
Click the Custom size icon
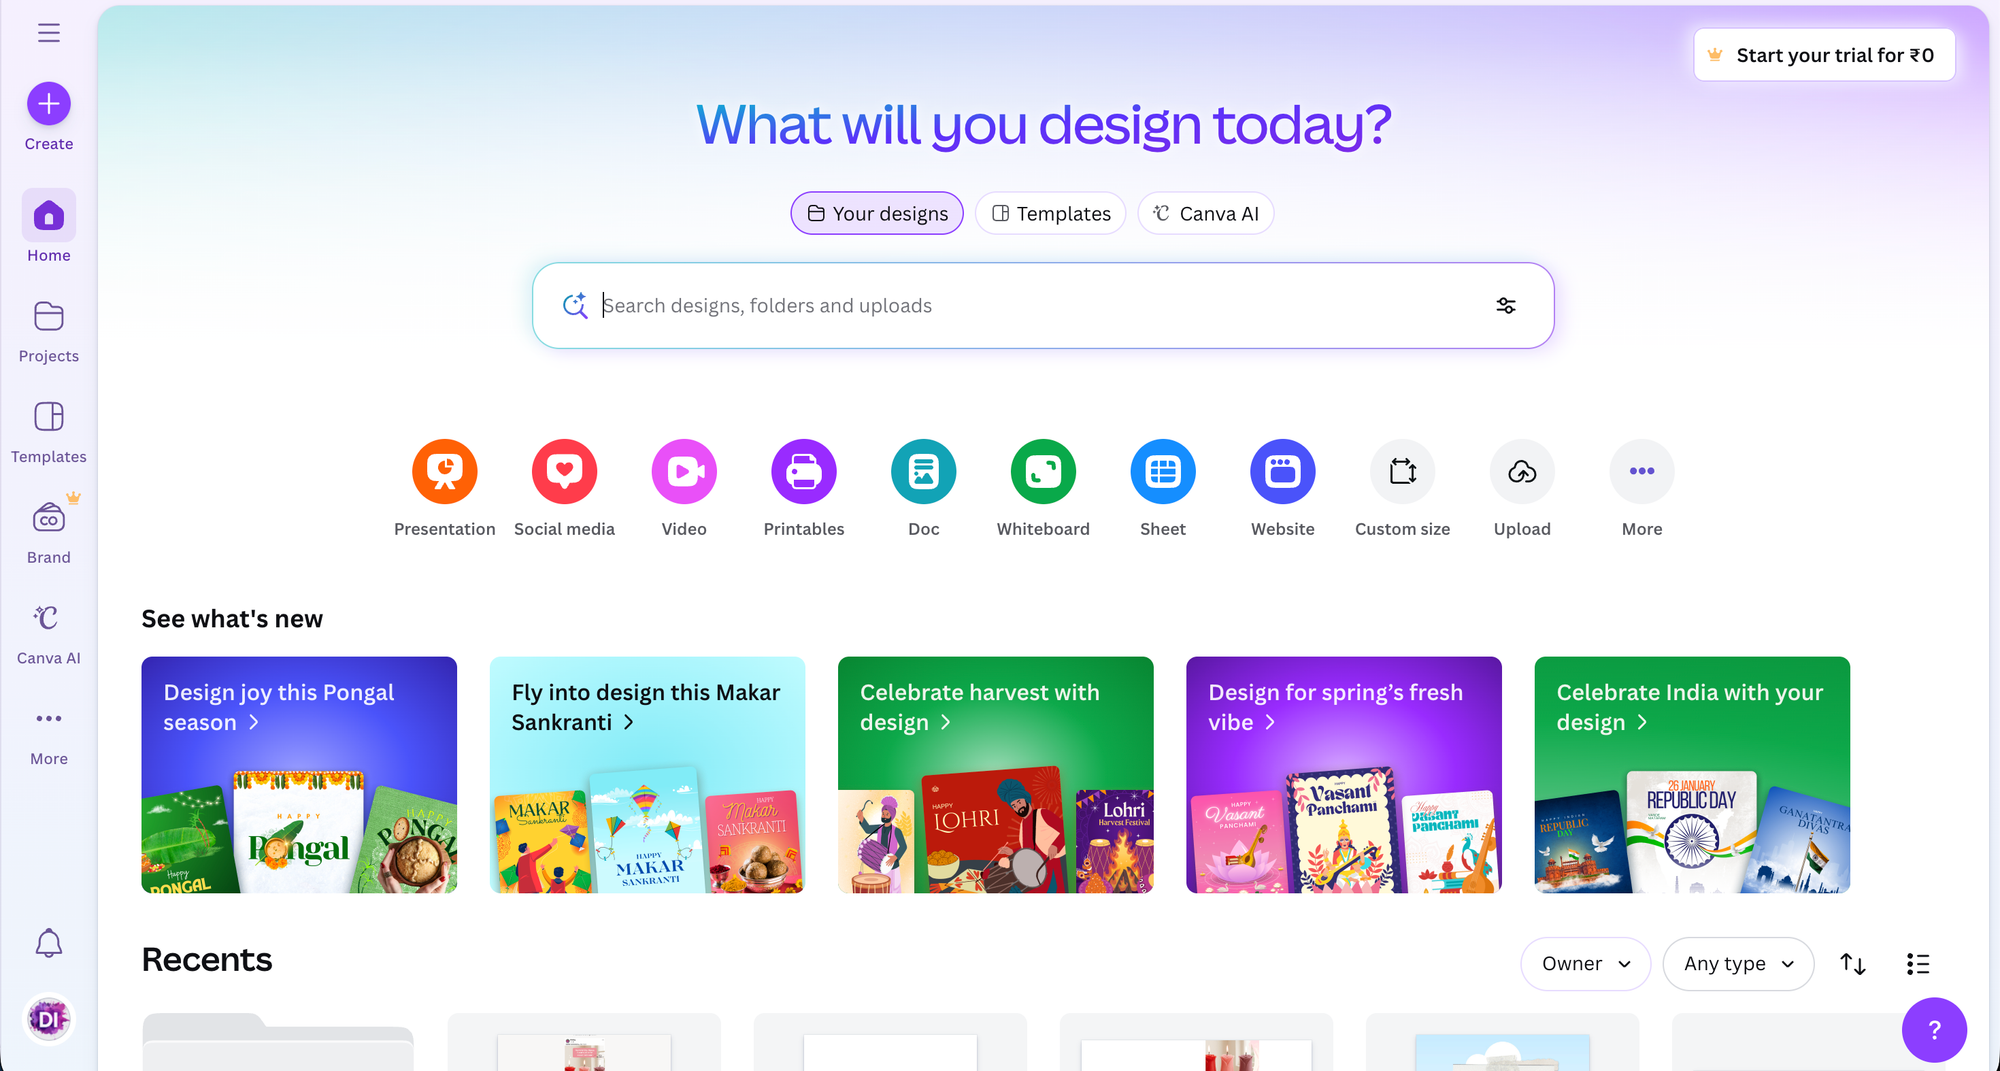pos(1402,471)
